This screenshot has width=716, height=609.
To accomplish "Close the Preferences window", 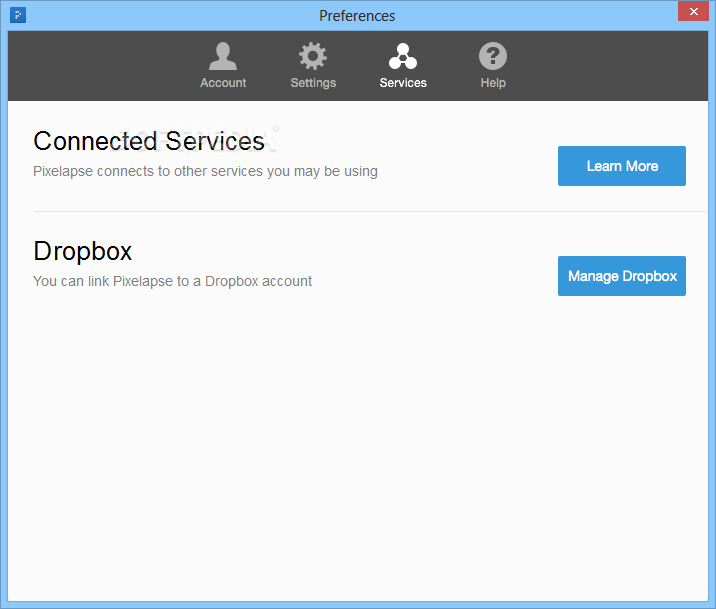I will (693, 11).
